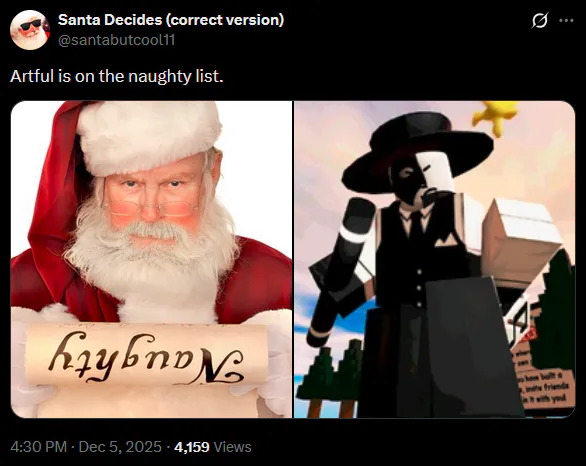Open the Santa naughty list photo

(151, 259)
